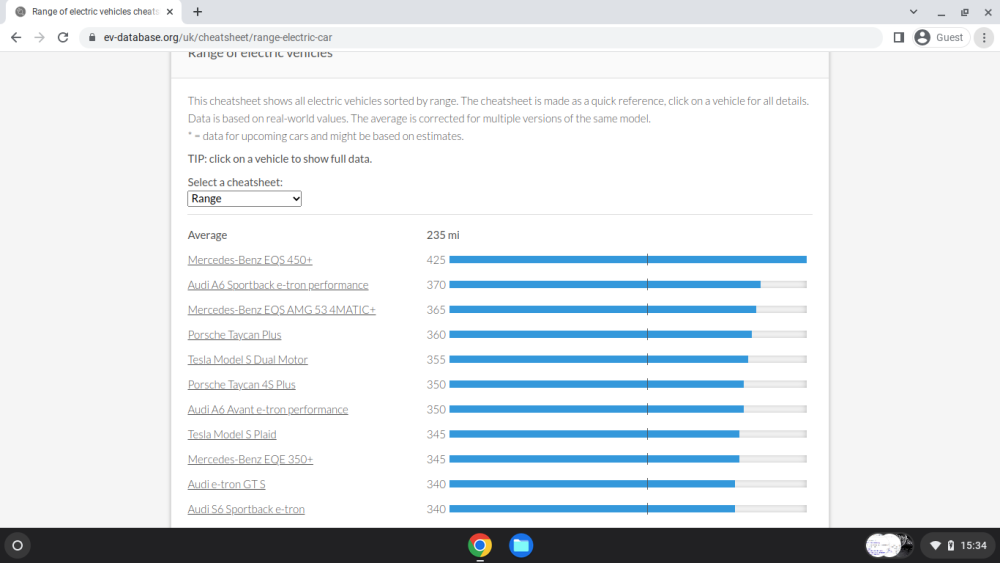The image size is (1000, 563).
Task: Launch Chrome from the shelf
Action: click(x=480, y=545)
